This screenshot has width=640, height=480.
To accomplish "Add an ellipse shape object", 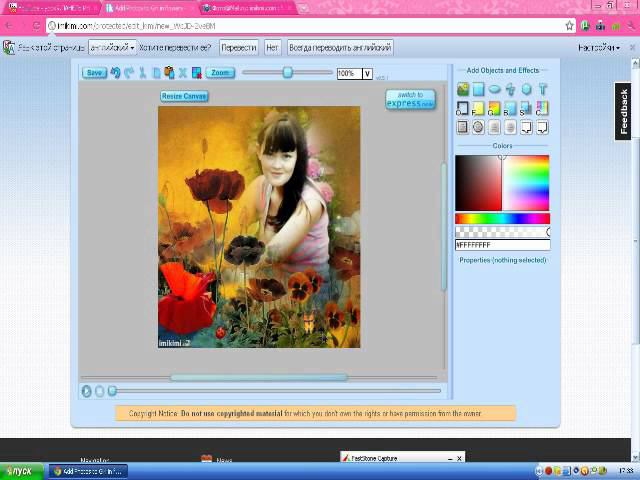I will pos(494,89).
